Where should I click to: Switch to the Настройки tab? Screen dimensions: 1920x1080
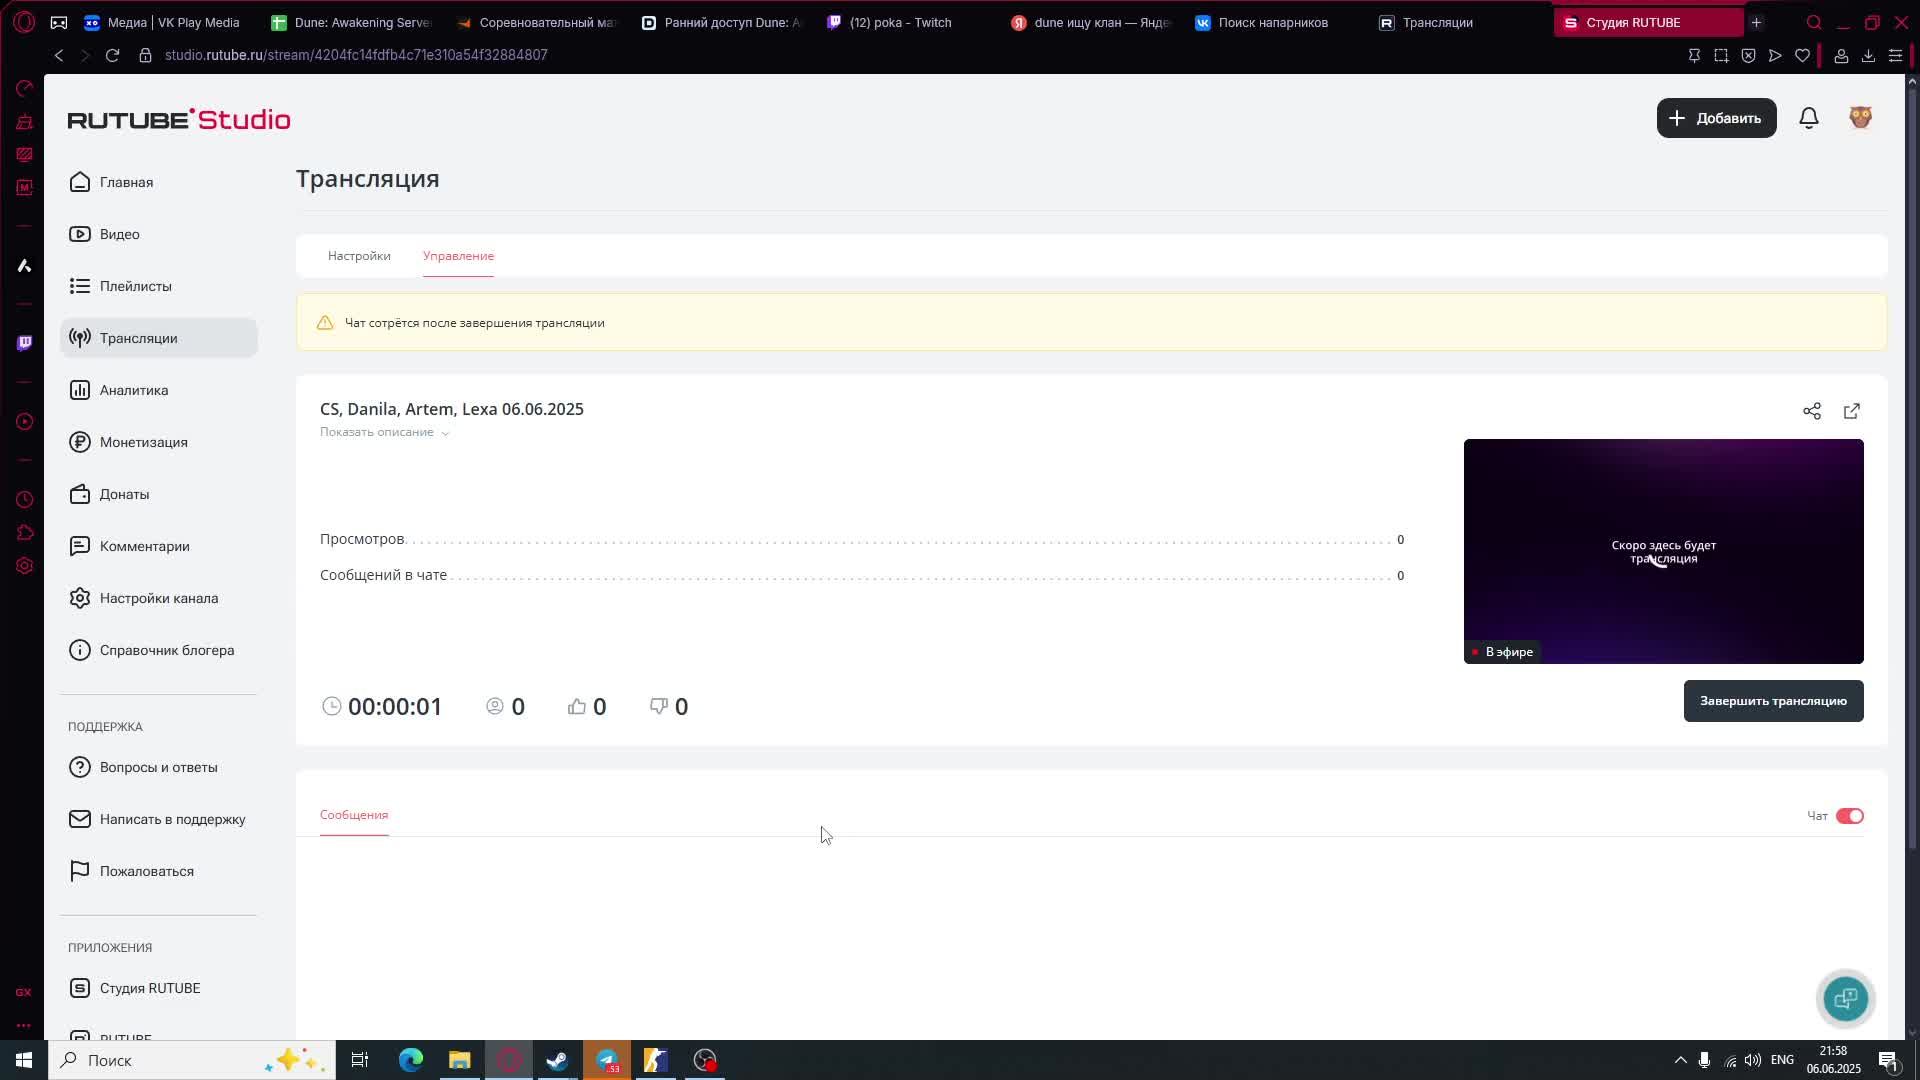pos(359,256)
